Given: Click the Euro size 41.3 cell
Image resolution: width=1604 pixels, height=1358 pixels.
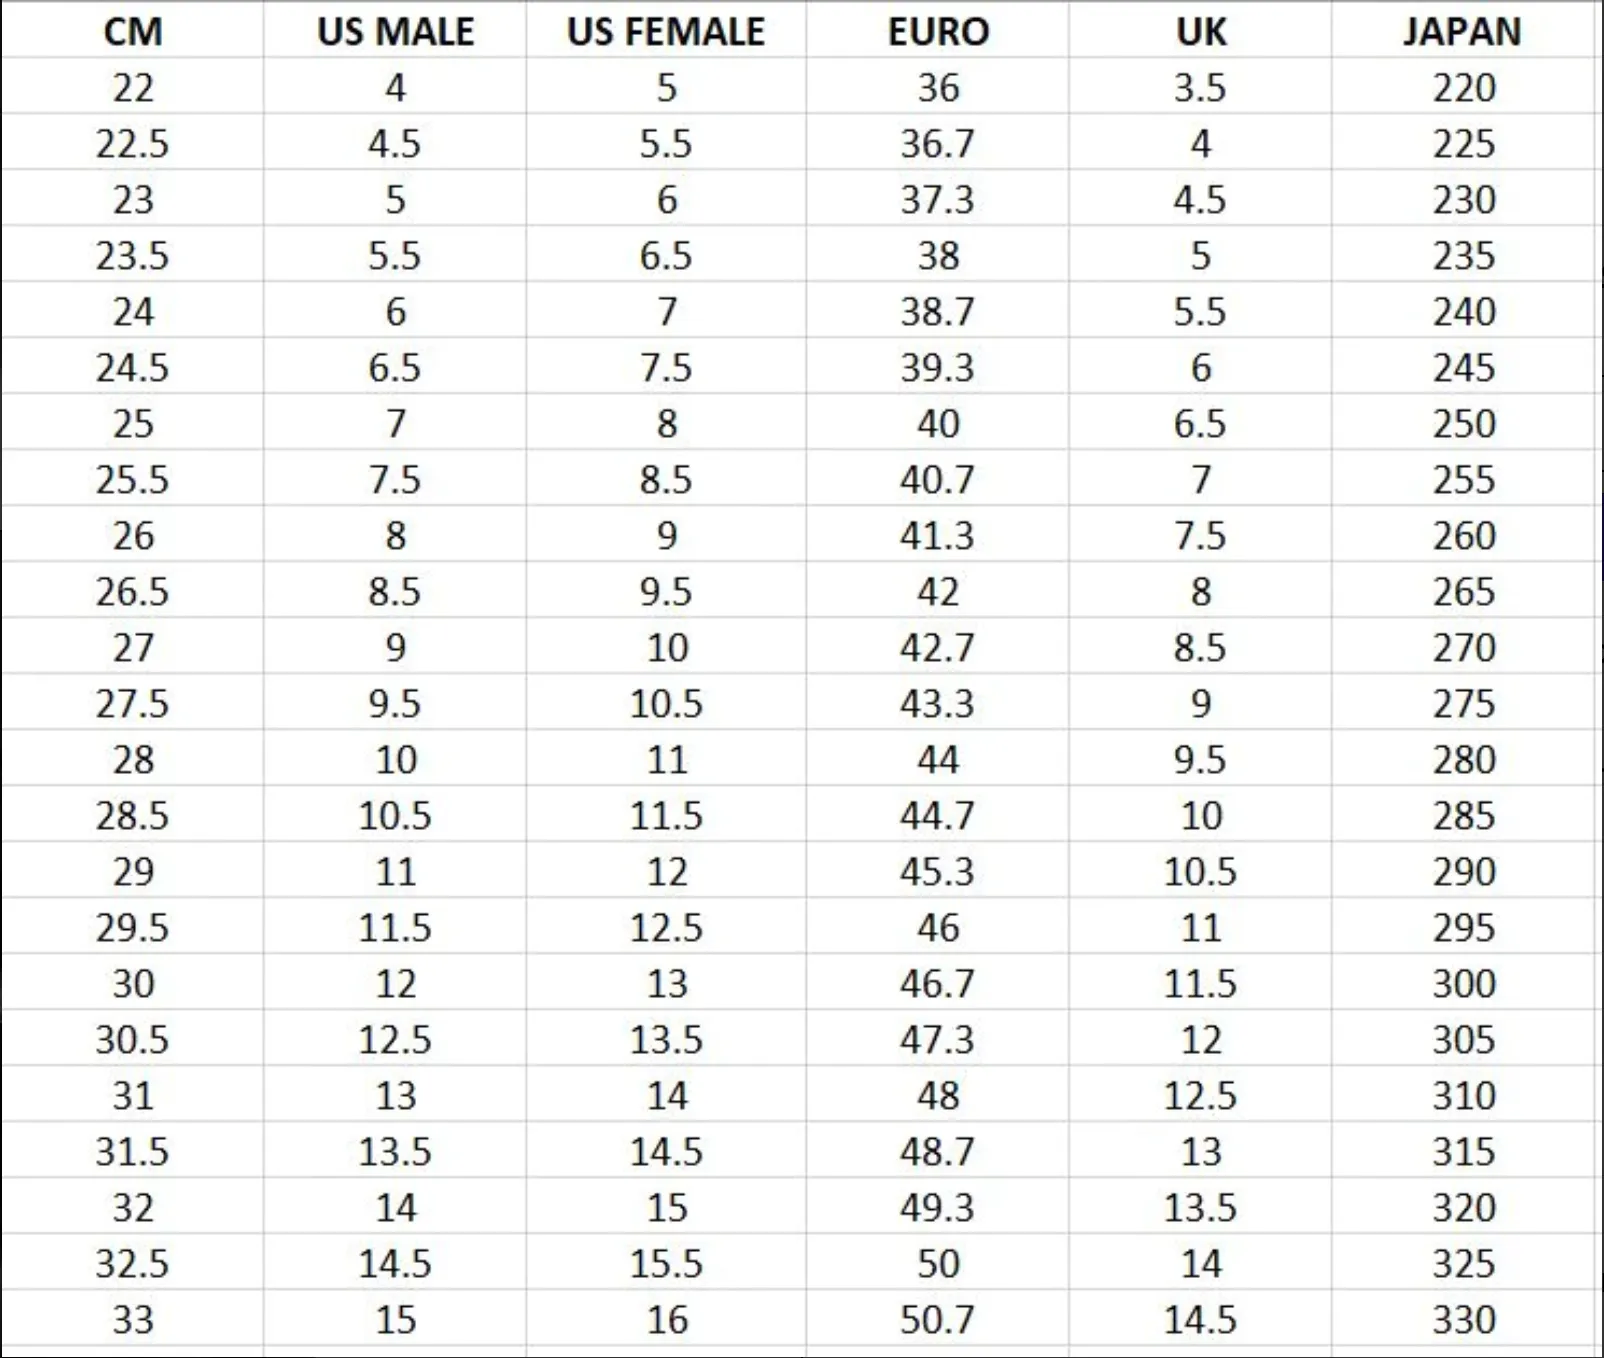Looking at the screenshot, I should 938,535.
